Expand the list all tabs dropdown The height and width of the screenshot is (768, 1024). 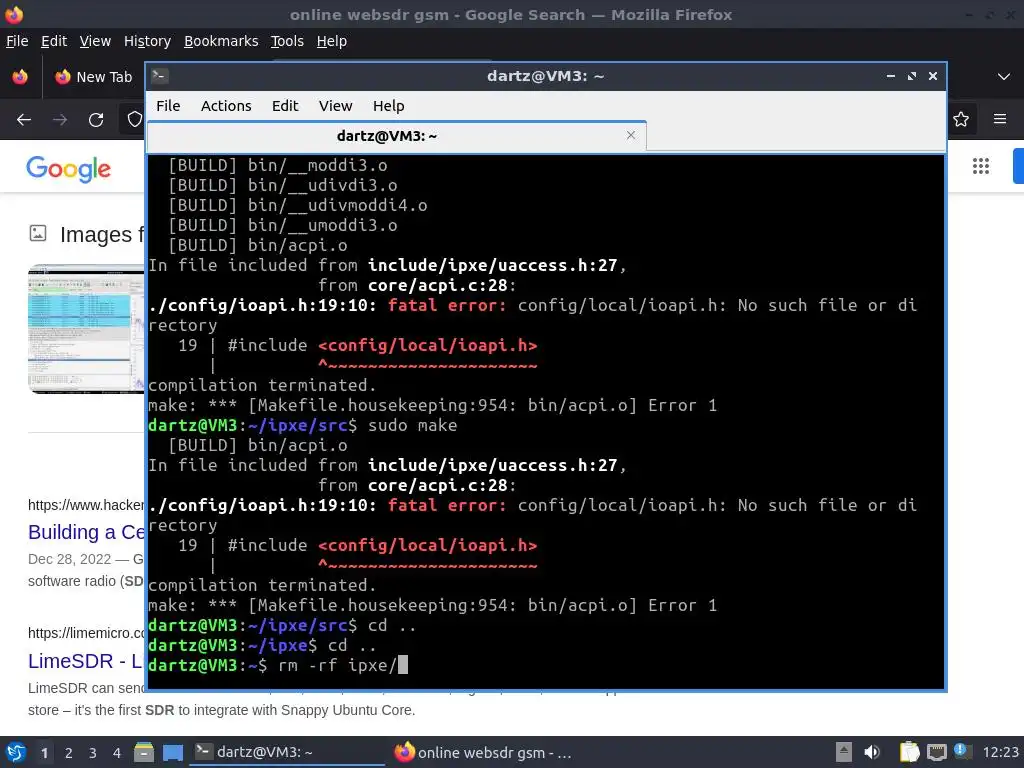click(1004, 76)
